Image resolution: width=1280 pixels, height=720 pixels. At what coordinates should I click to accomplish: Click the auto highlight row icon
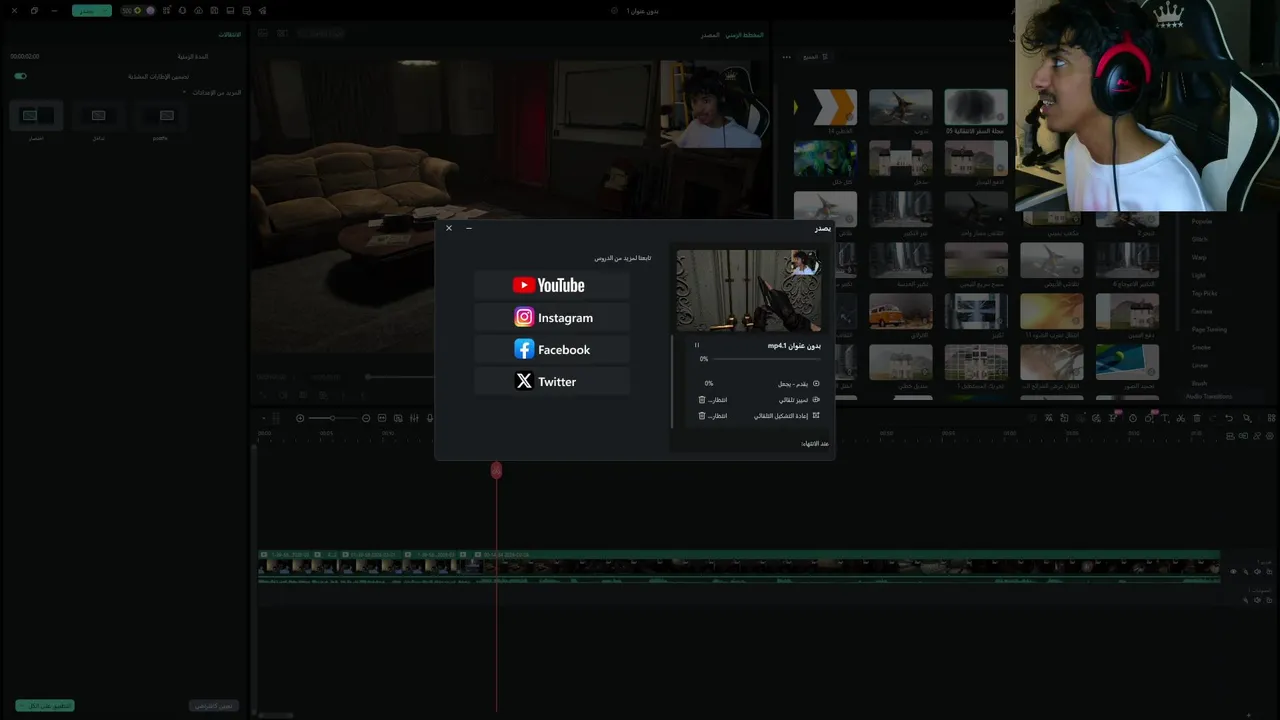[x=816, y=399]
